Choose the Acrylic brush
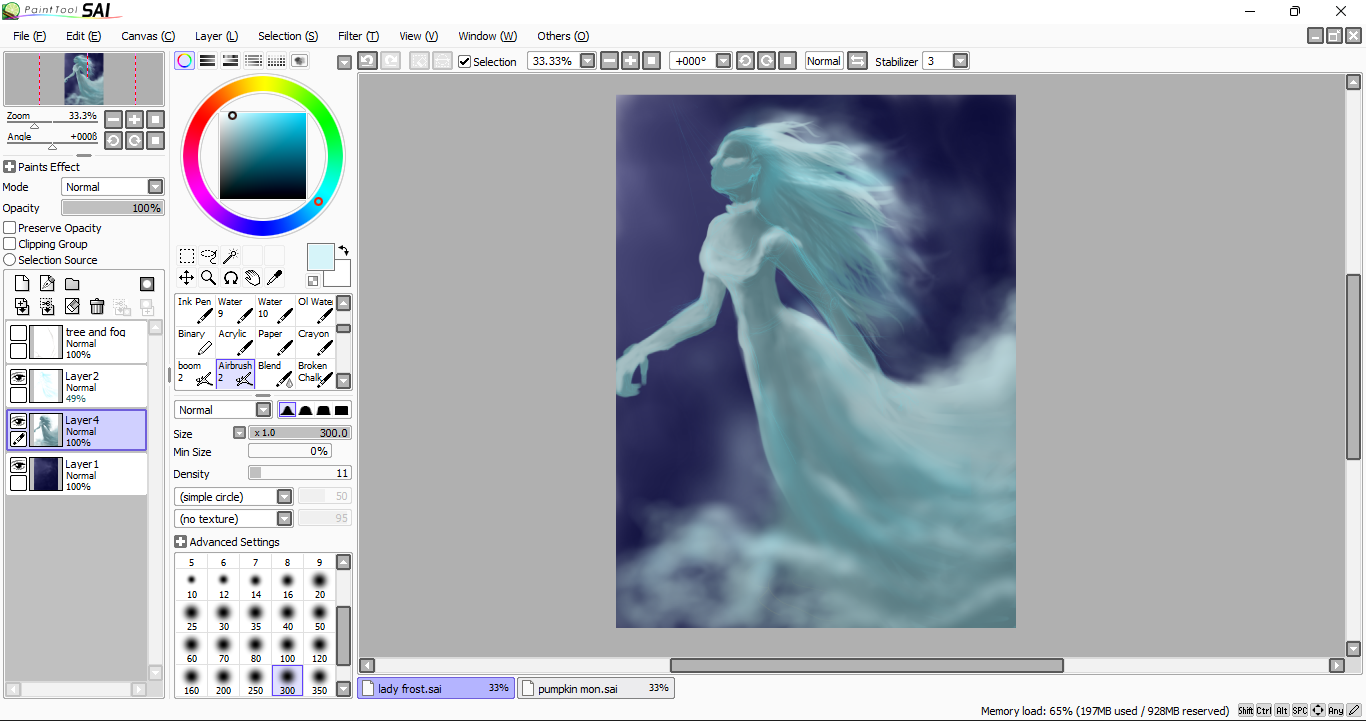The width and height of the screenshot is (1366, 721). point(235,342)
